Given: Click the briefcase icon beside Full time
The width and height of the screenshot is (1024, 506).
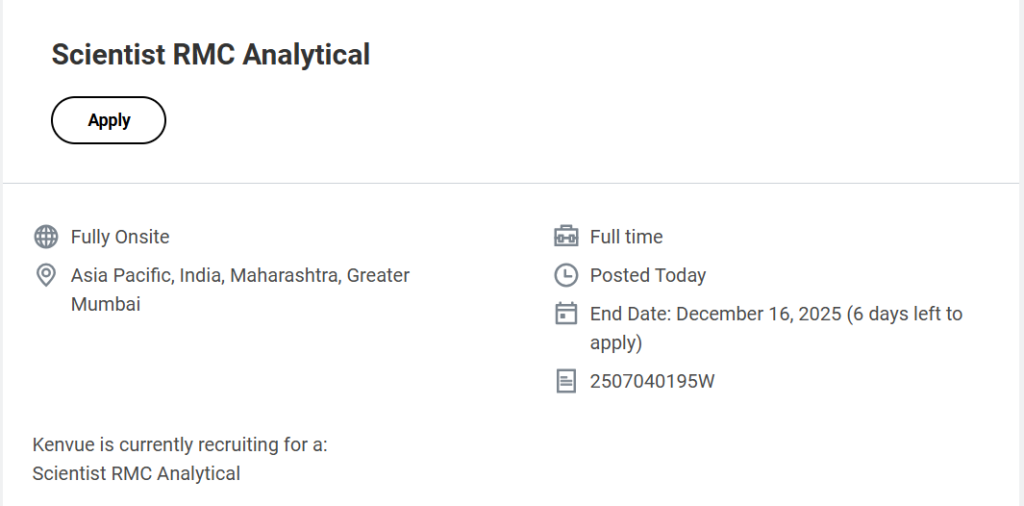Looking at the screenshot, I should pyautogui.click(x=566, y=237).
